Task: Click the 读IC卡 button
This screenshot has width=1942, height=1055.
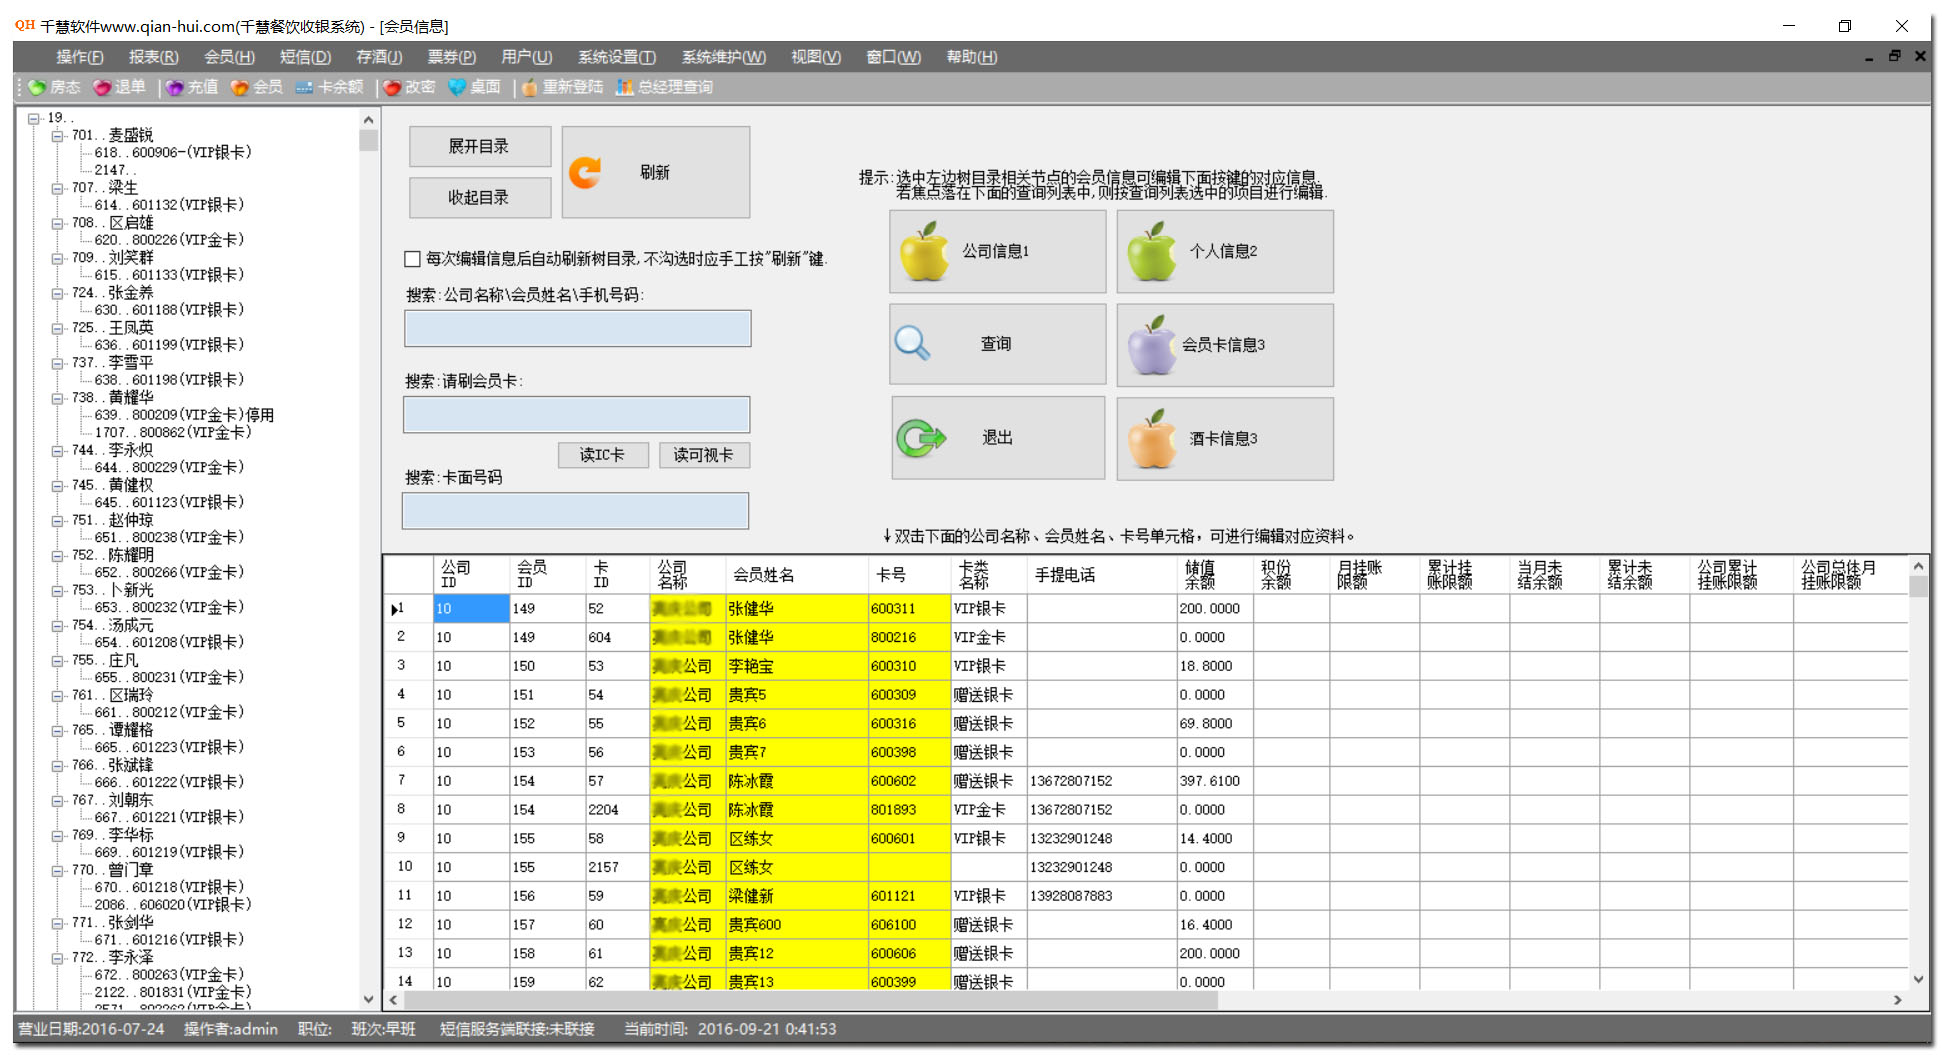Action: 602,455
